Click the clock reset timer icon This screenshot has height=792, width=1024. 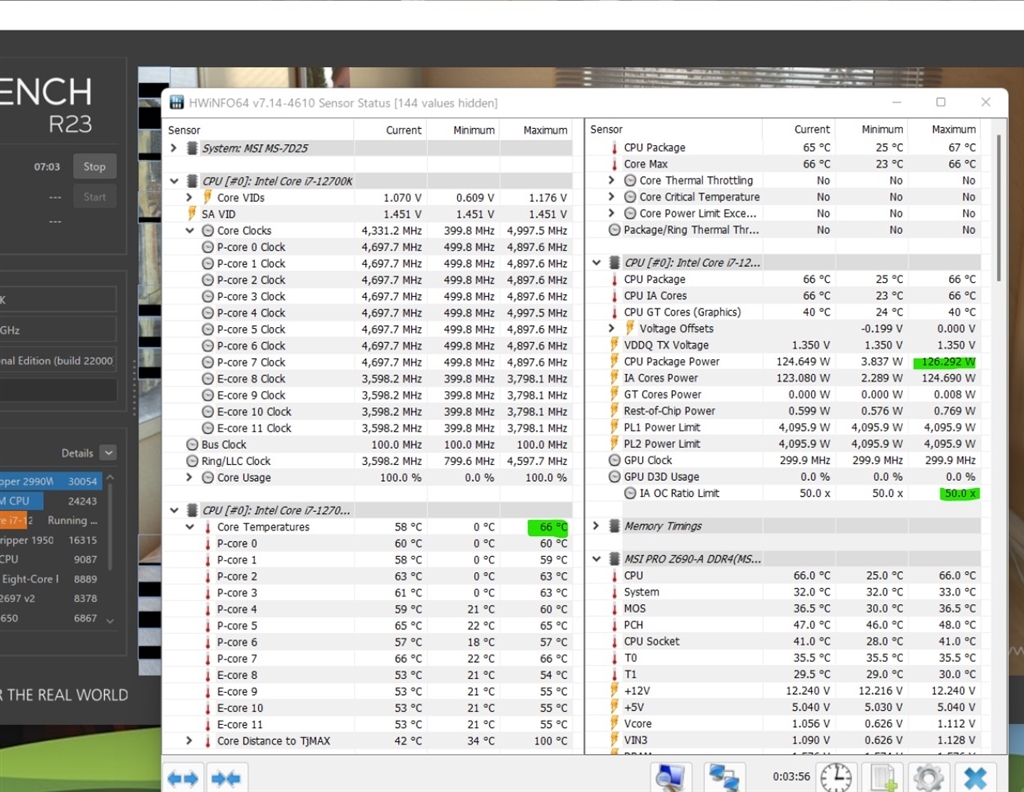pos(836,778)
